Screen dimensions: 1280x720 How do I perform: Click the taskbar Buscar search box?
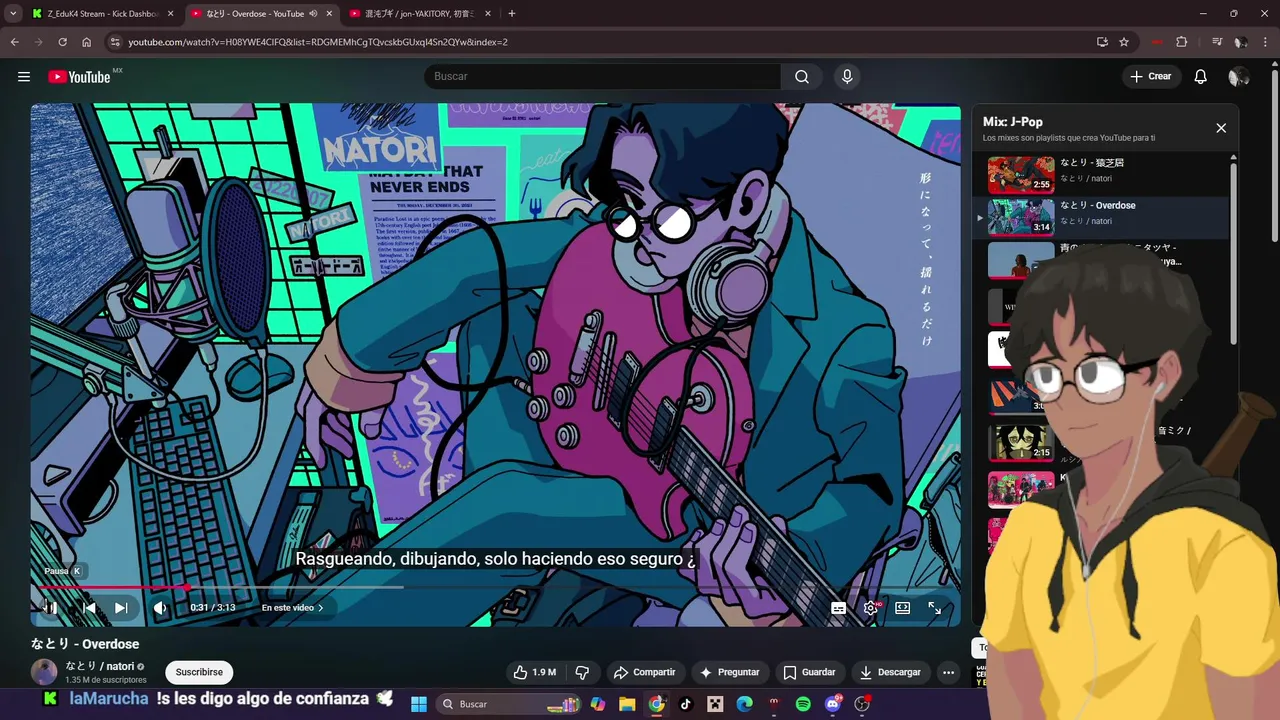click(x=510, y=704)
